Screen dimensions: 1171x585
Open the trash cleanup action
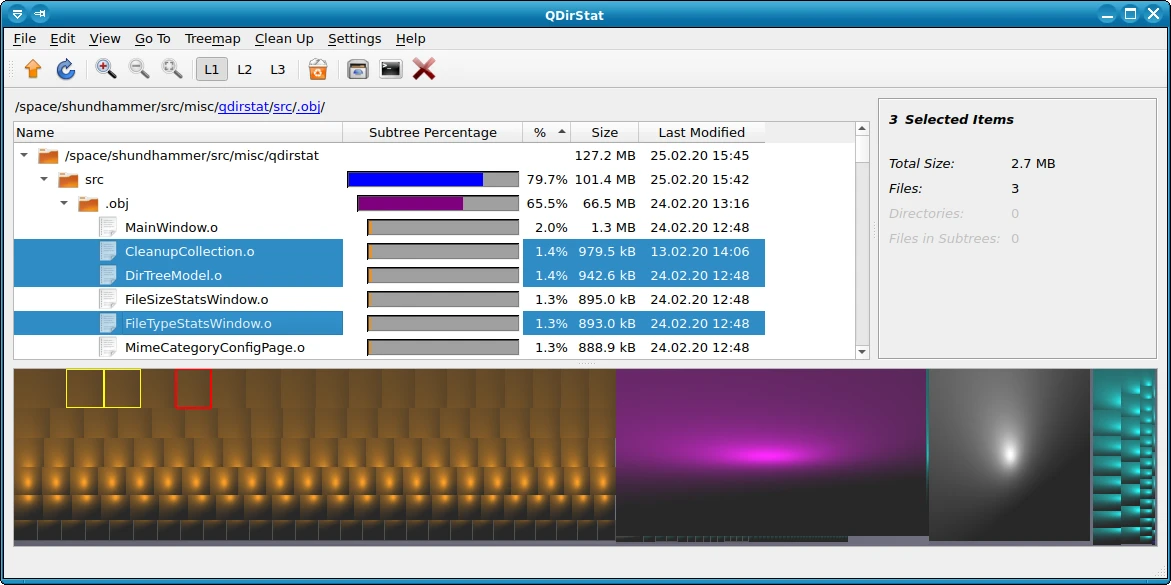tap(317, 69)
